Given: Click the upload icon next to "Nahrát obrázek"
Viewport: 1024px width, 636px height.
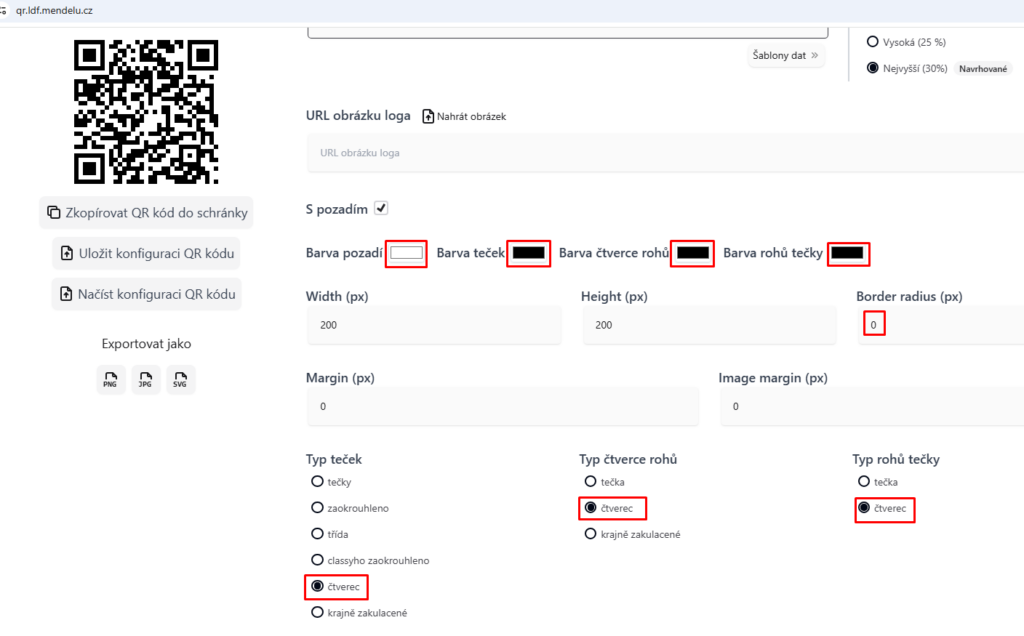Looking at the screenshot, I should click(x=428, y=115).
